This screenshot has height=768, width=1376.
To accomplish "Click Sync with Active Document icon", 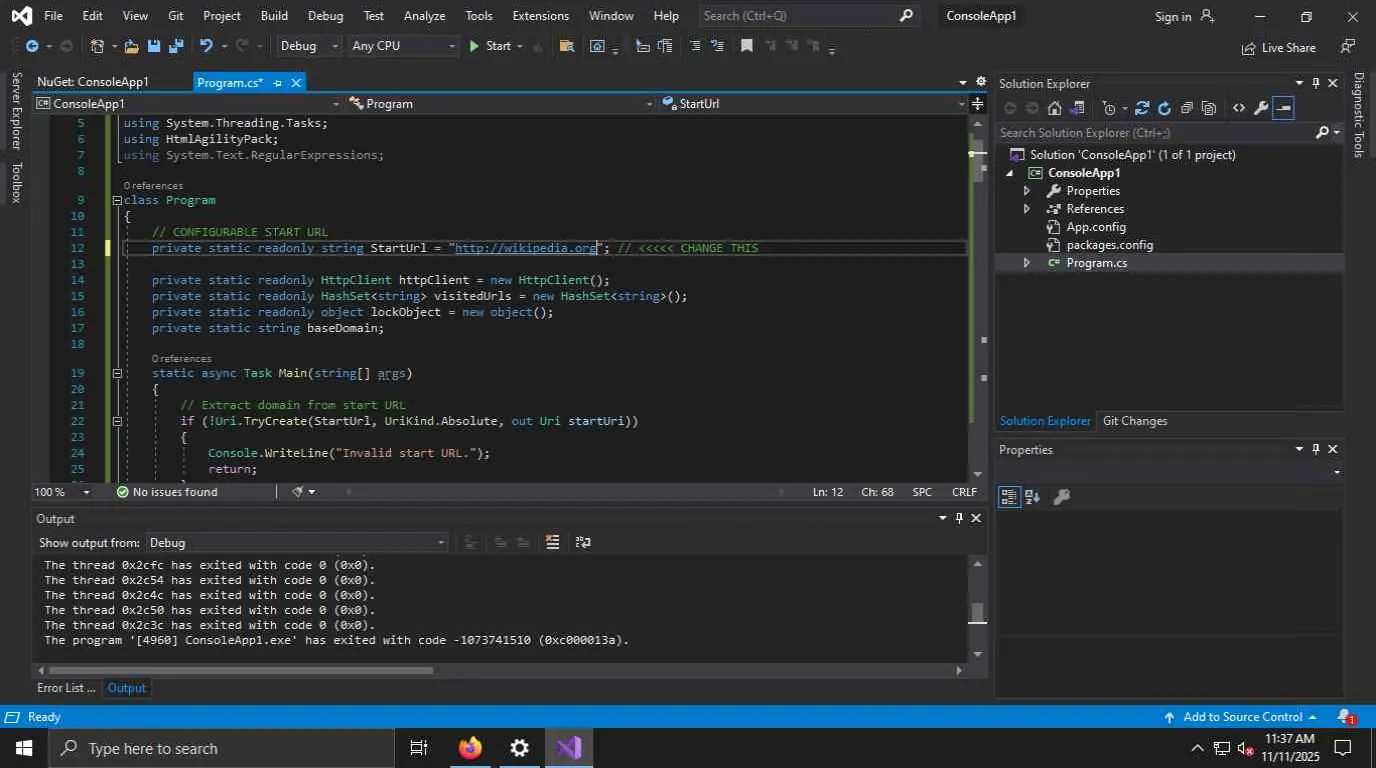I will (x=1141, y=108).
